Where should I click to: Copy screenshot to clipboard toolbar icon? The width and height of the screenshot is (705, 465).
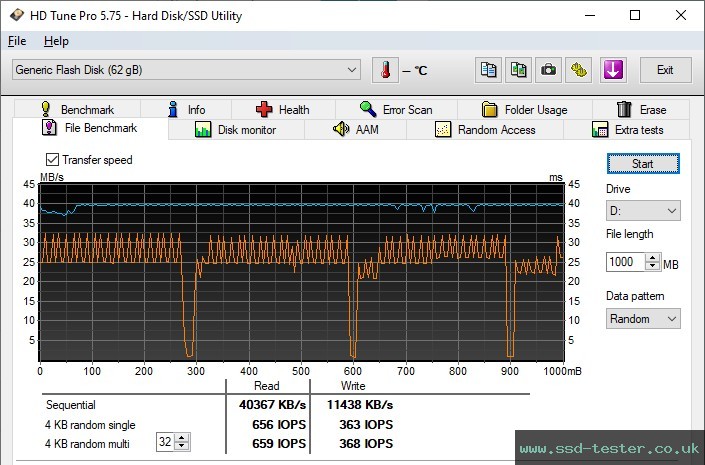click(x=518, y=70)
